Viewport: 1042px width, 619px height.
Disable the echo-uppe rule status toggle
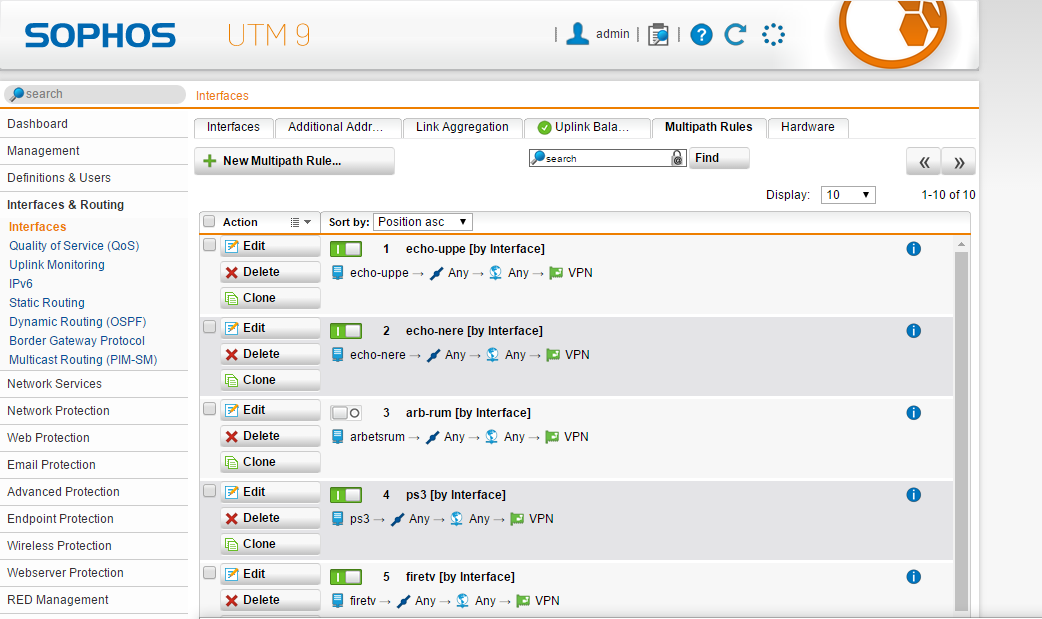[345, 248]
